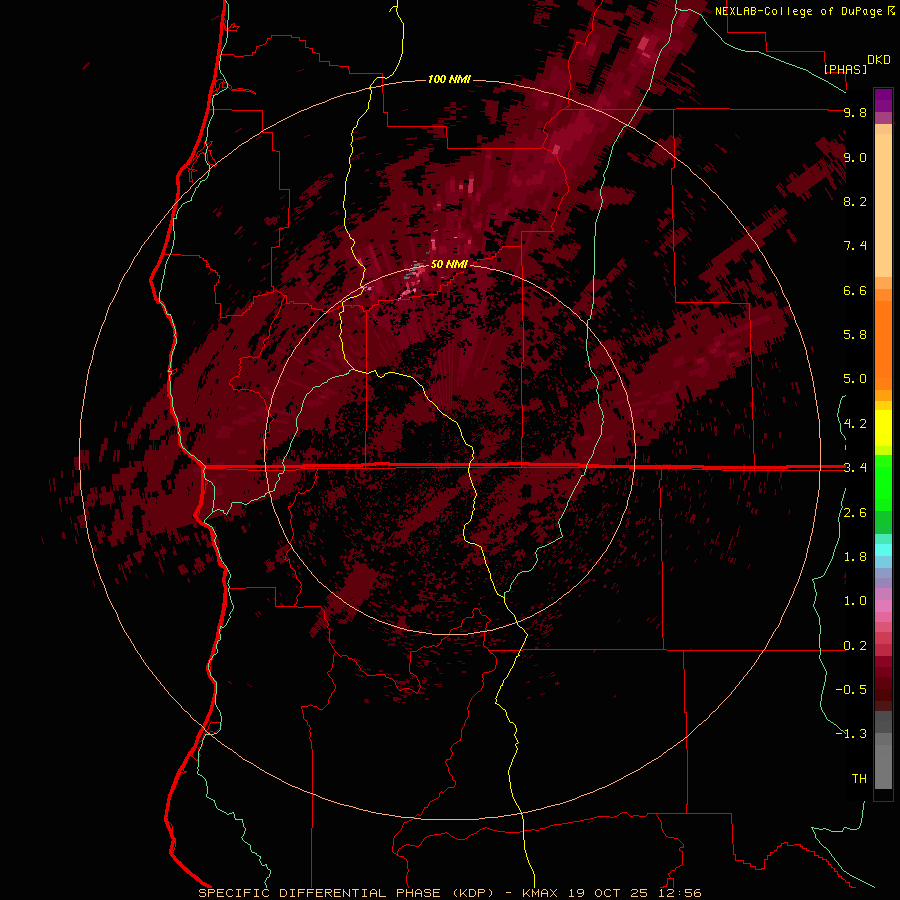Select the yellow segment of color bar
Screen dimensions: 900x900
tap(883, 428)
